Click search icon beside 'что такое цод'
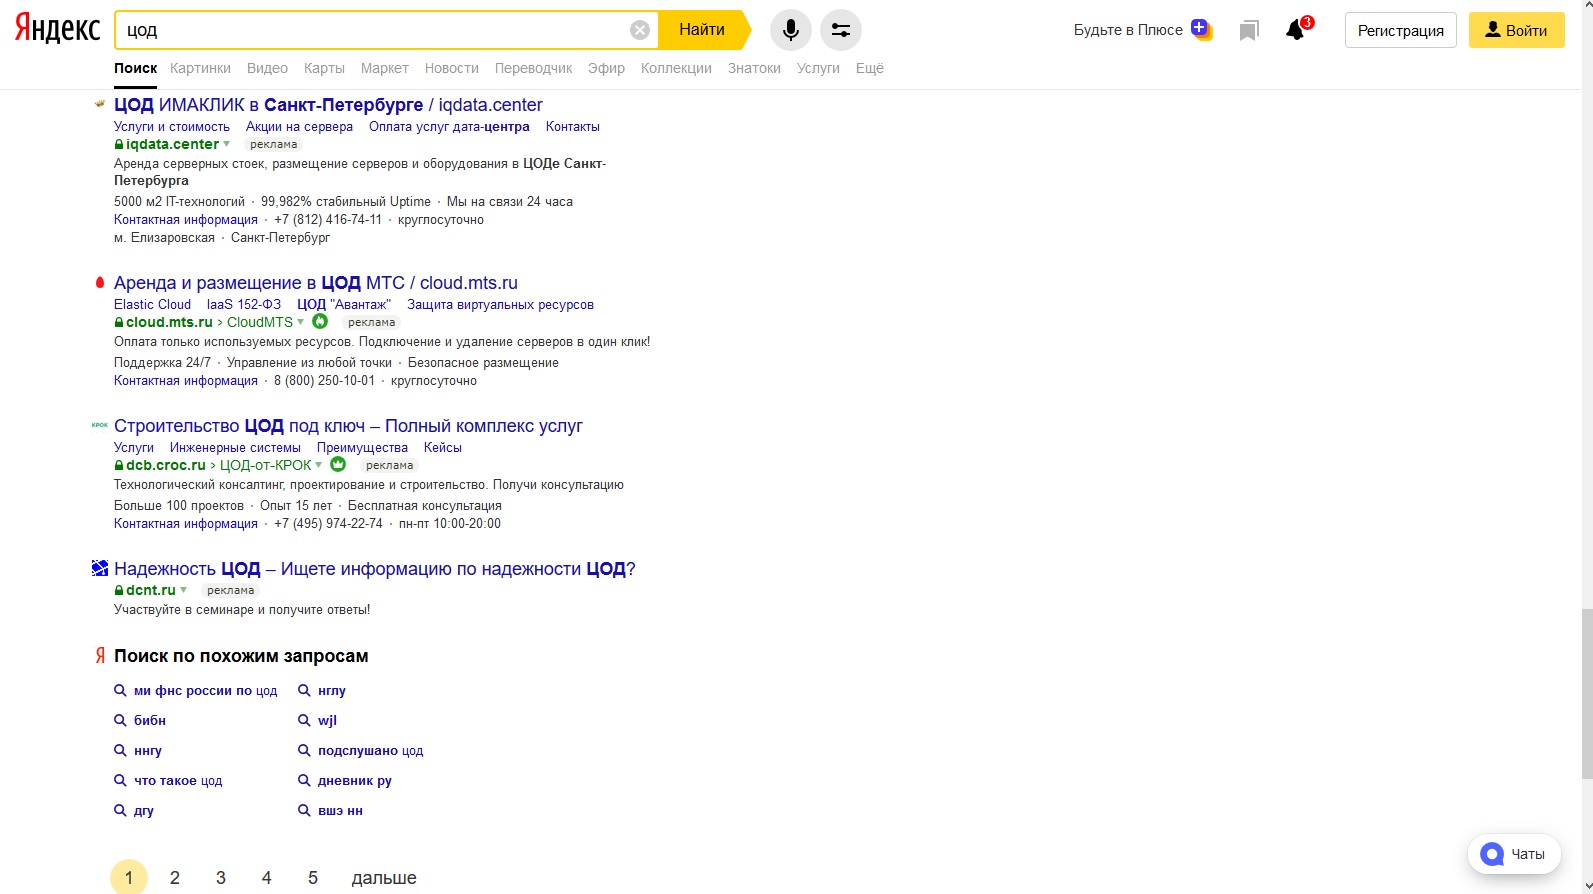The image size is (1593, 894). (120, 780)
